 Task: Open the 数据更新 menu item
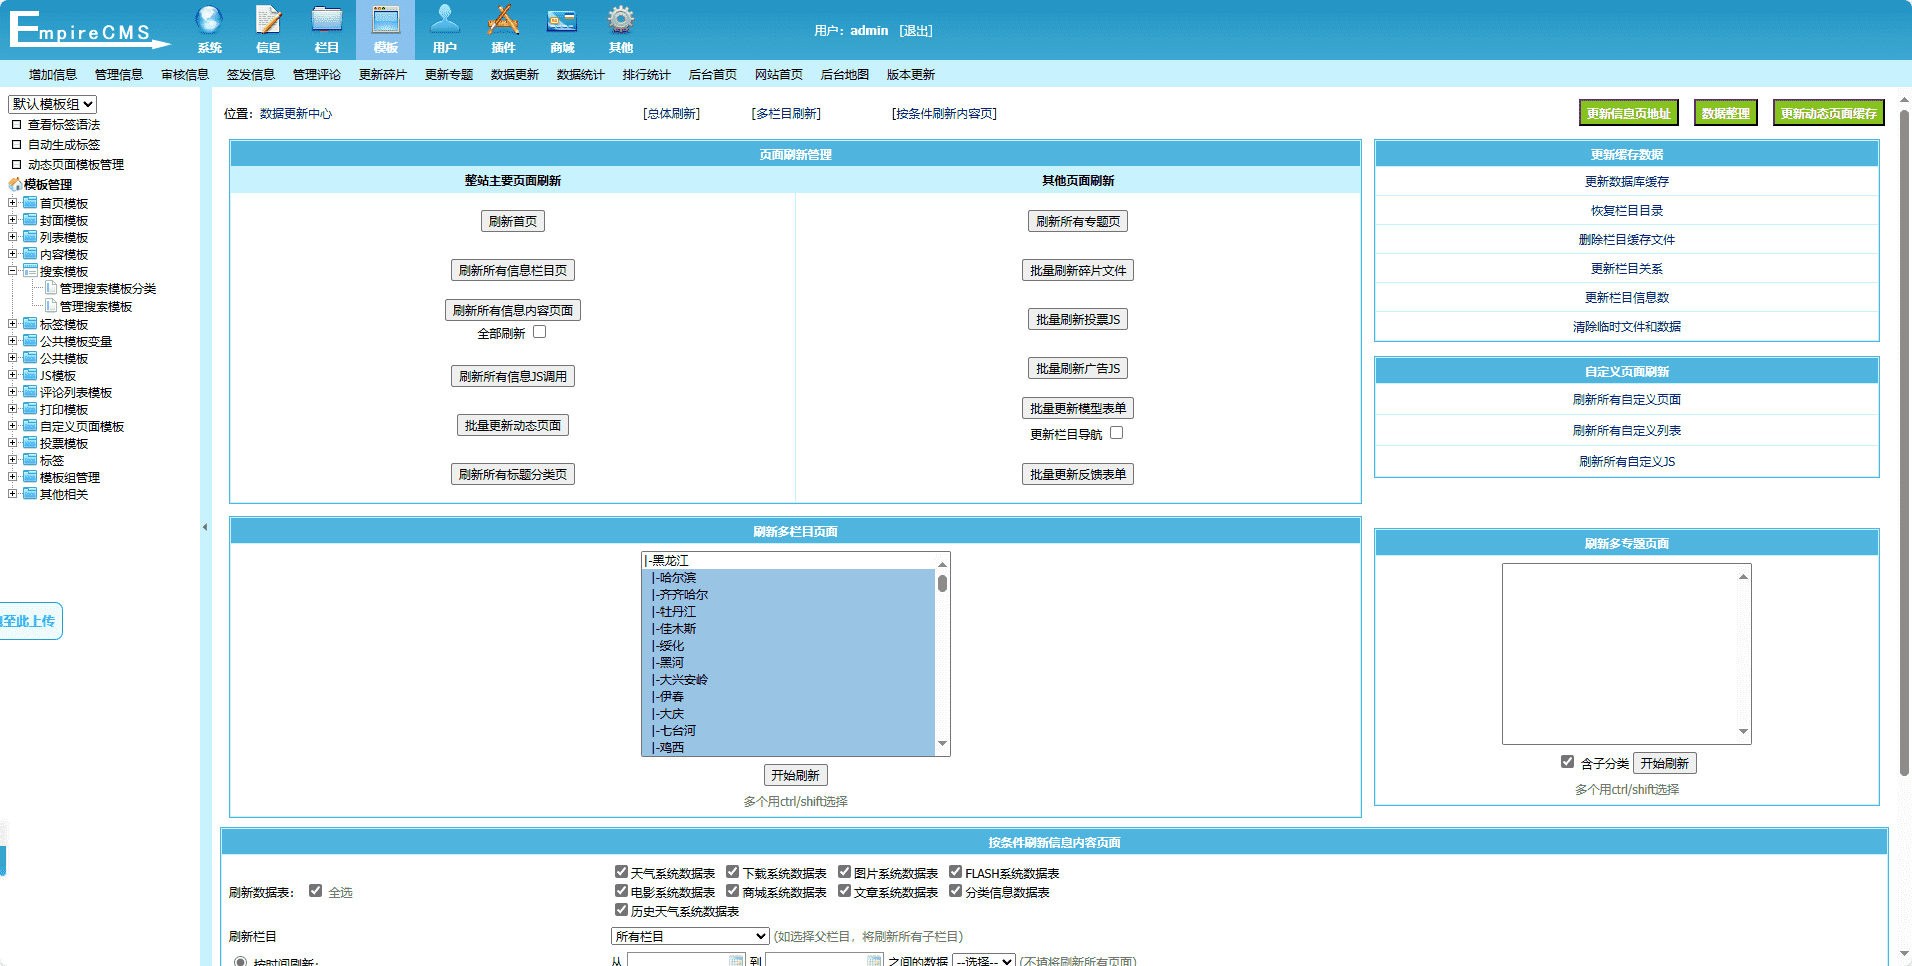tap(514, 75)
